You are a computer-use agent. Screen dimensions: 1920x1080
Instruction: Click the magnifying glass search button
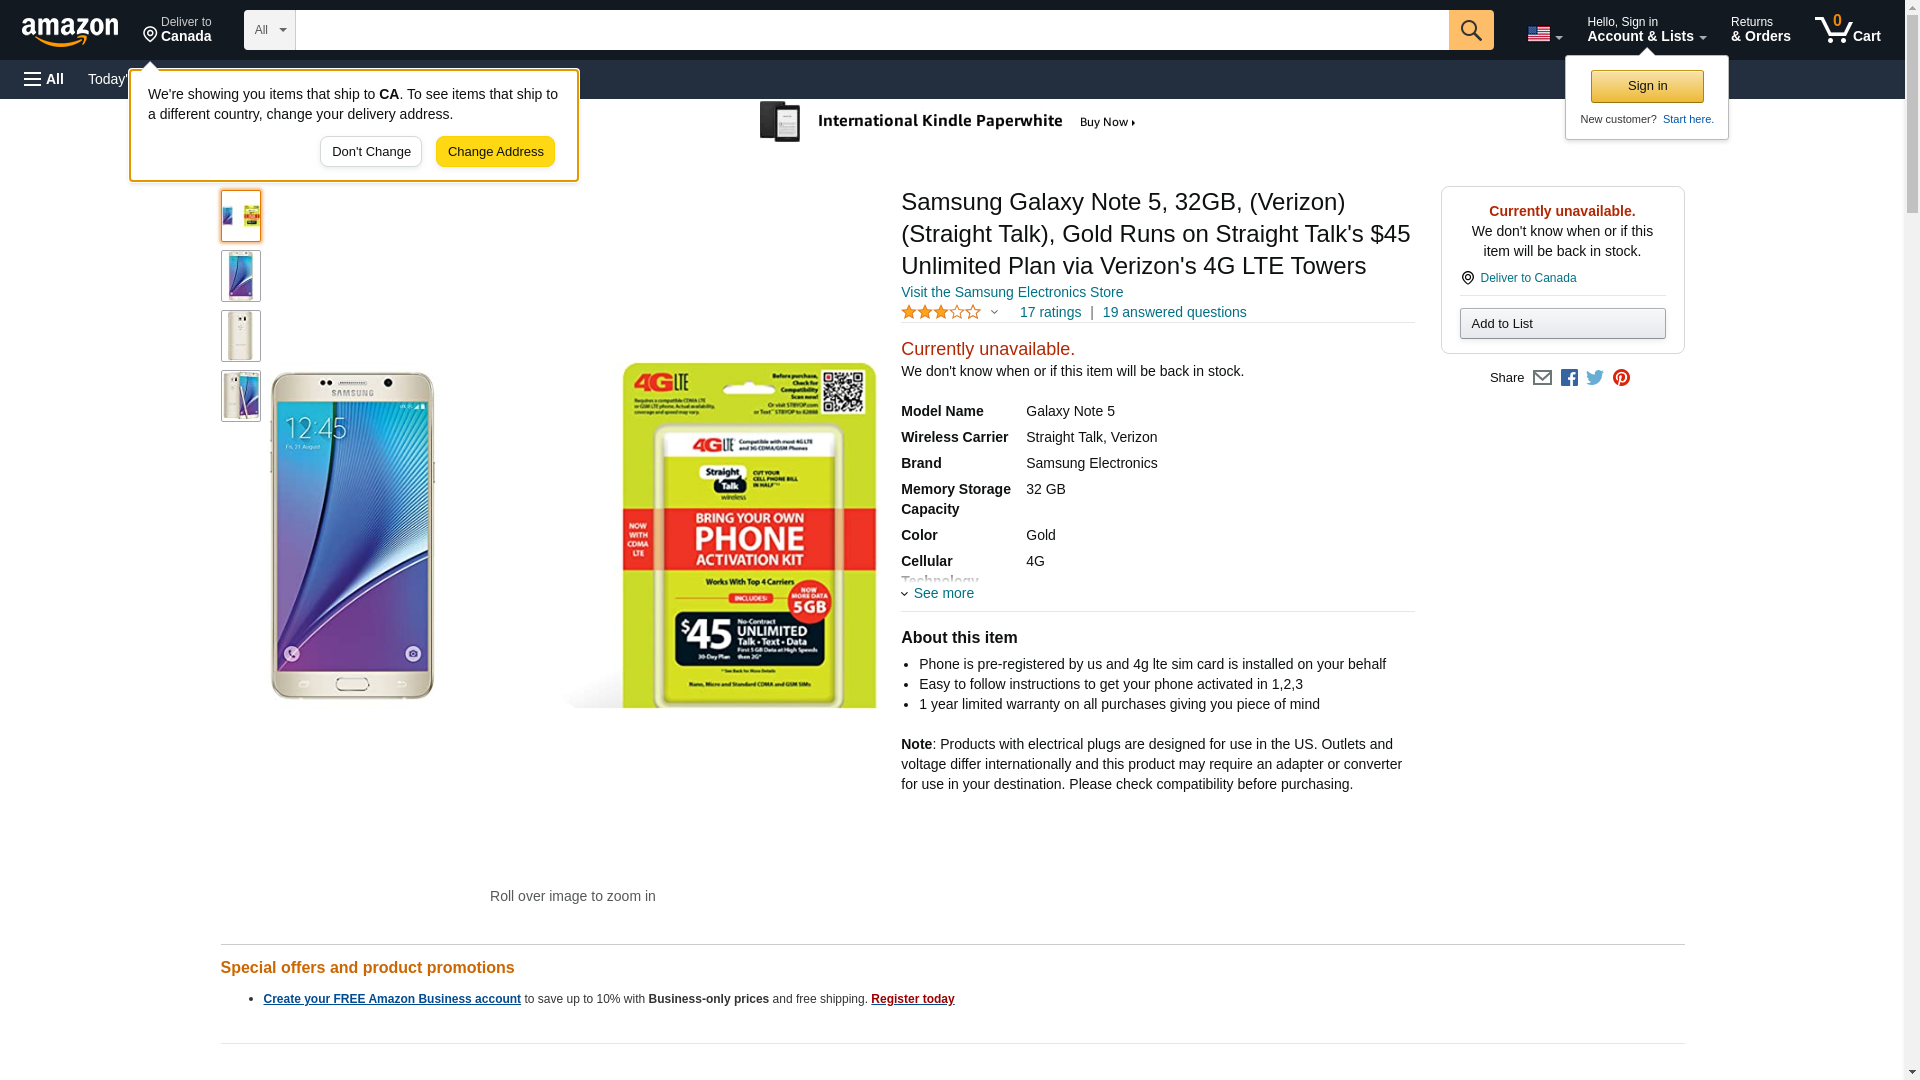coord(1470,30)
